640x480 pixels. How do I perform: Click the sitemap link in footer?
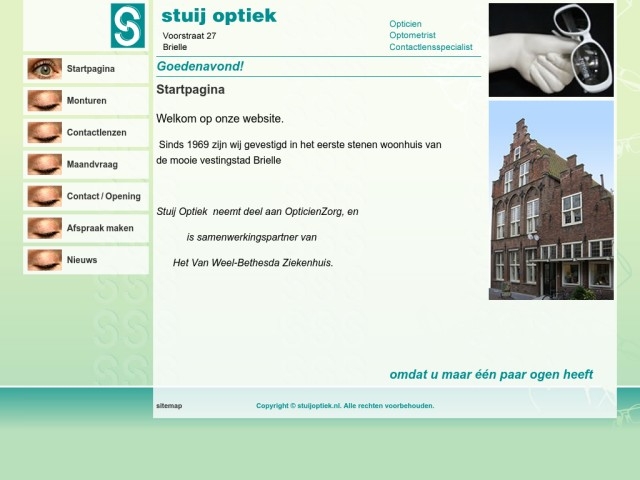169,406
